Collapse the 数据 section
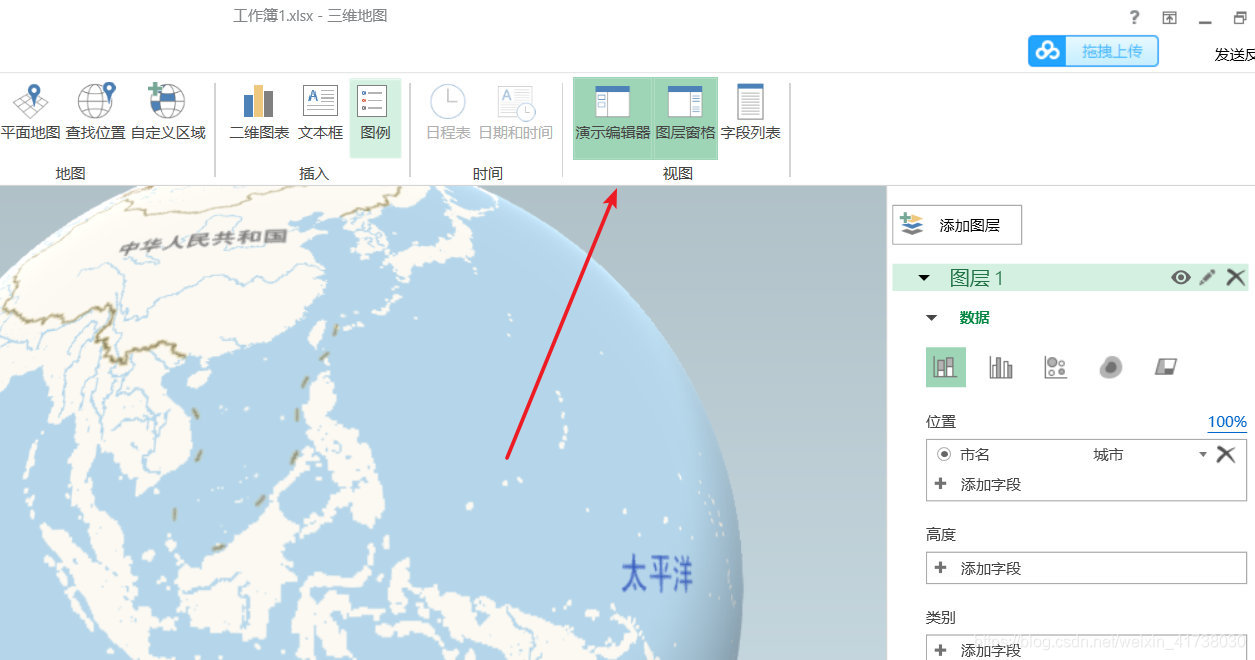 (932, 318)
